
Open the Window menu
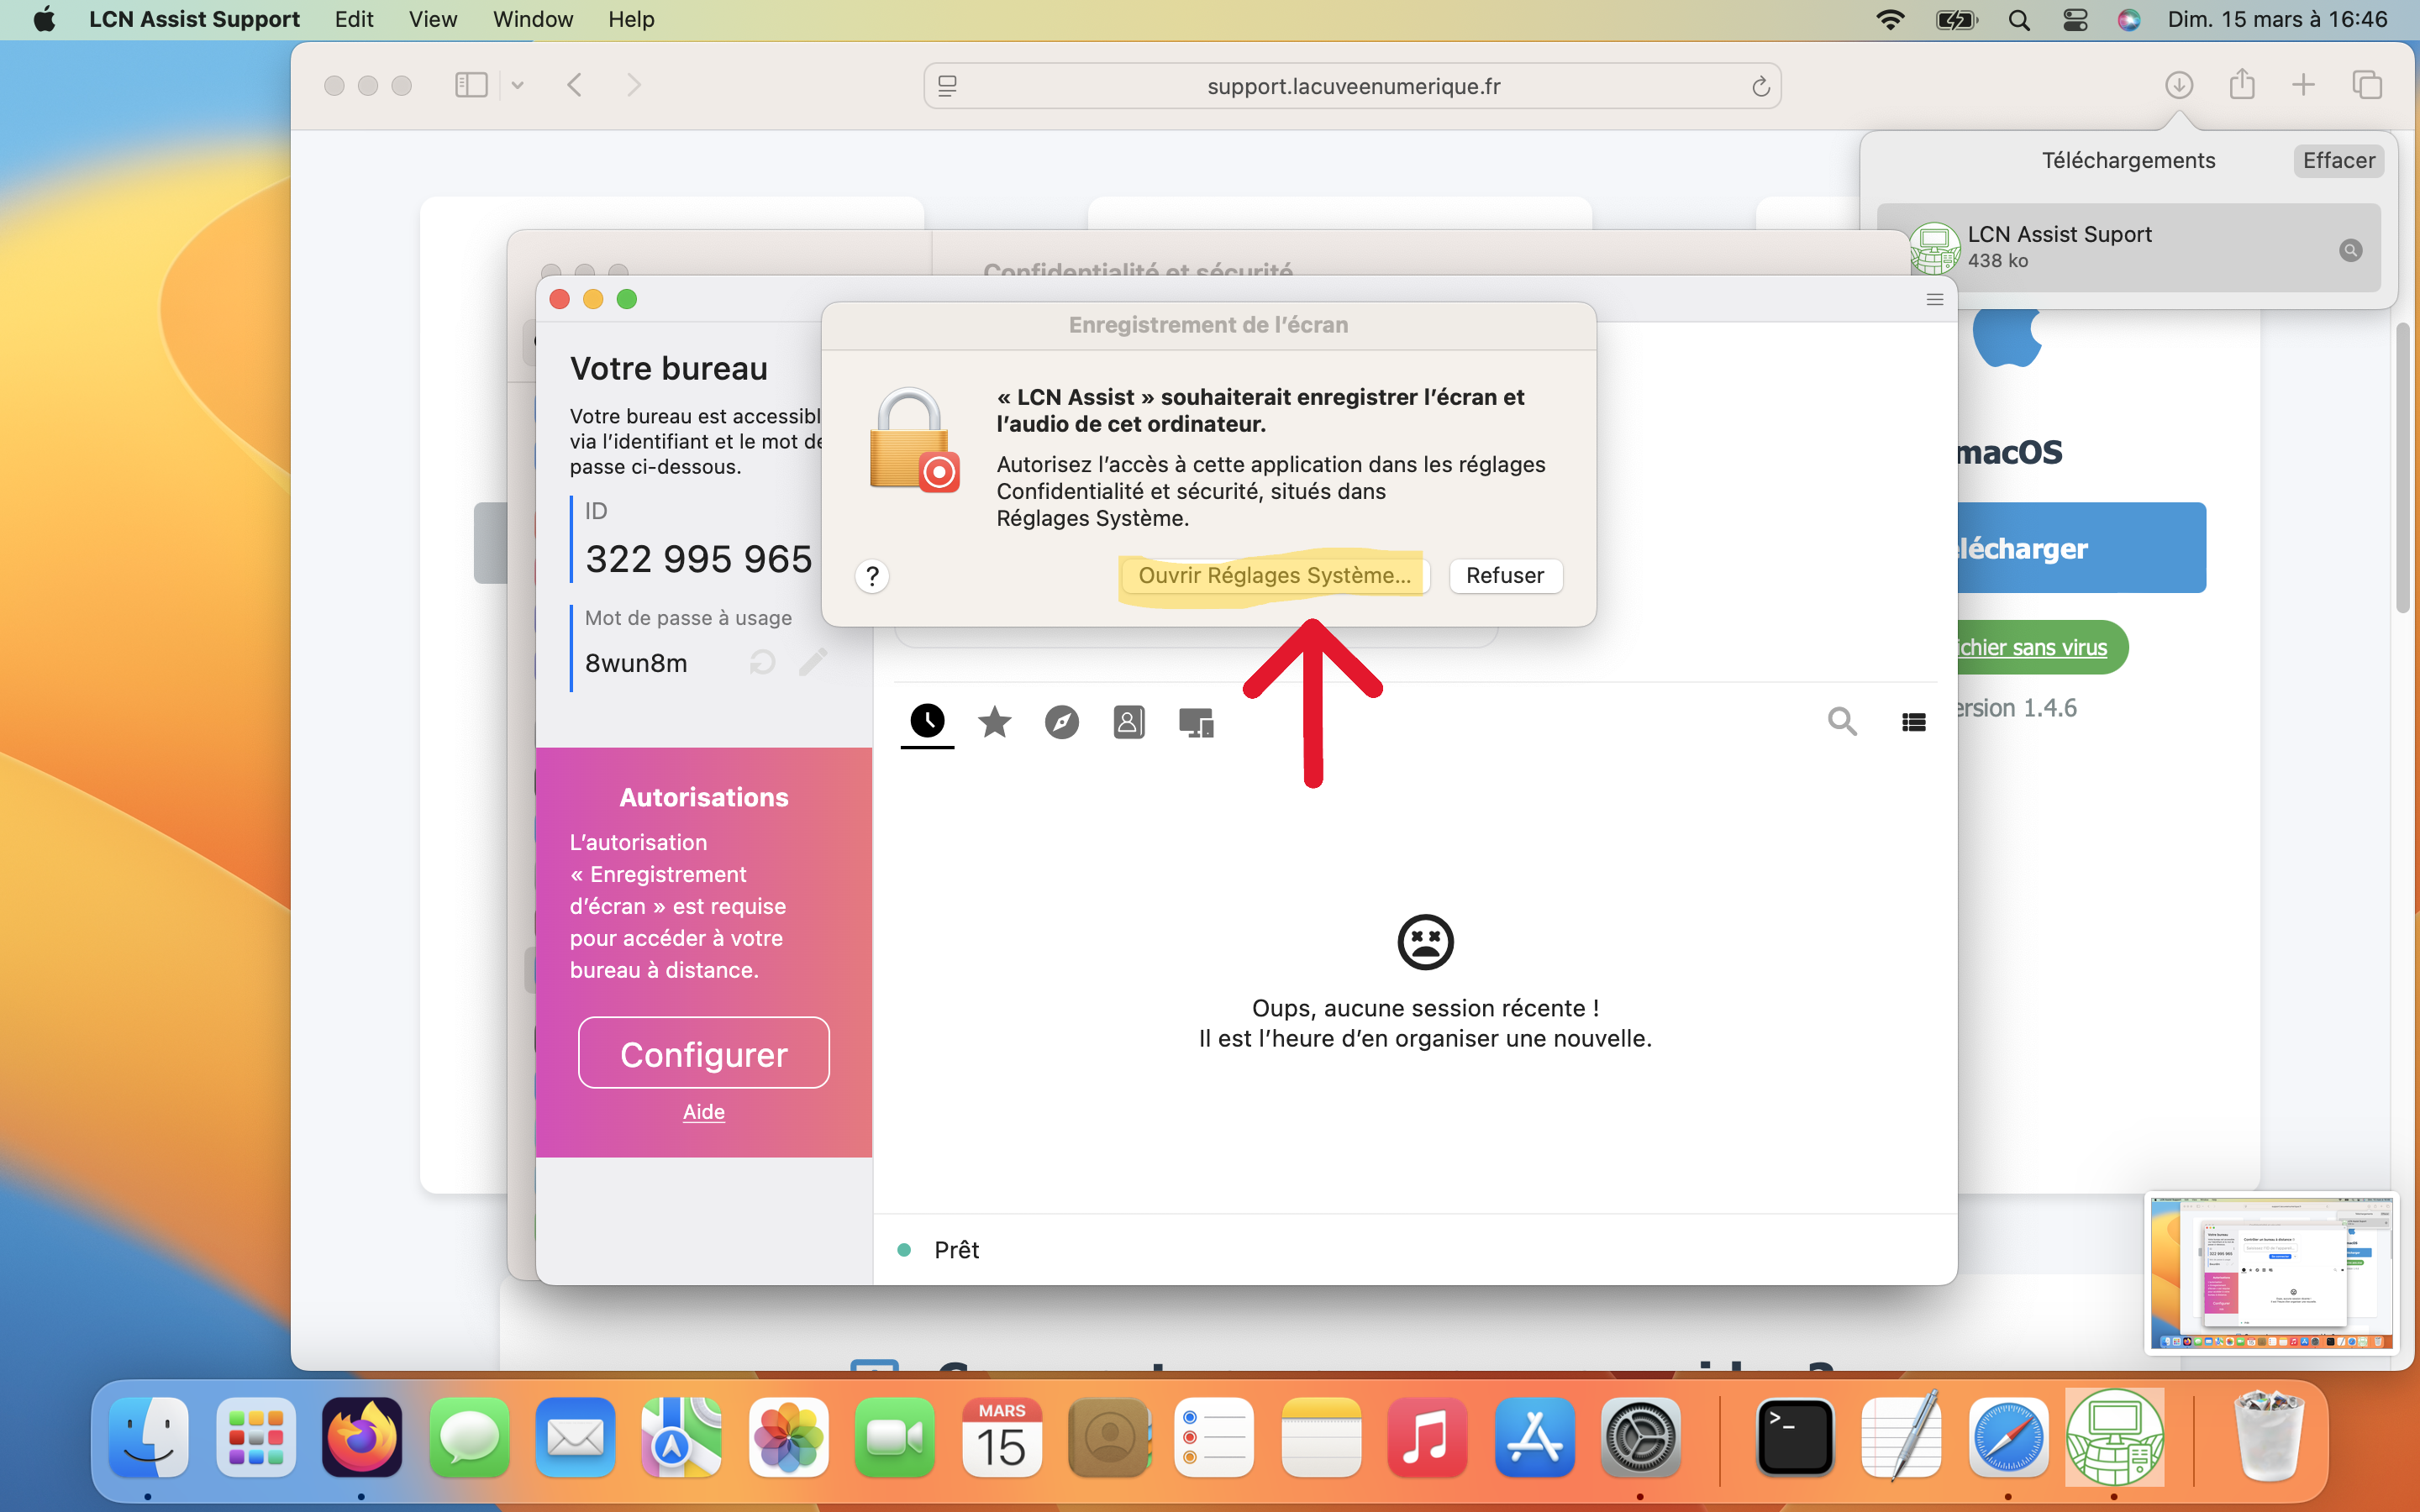[532, 19]
